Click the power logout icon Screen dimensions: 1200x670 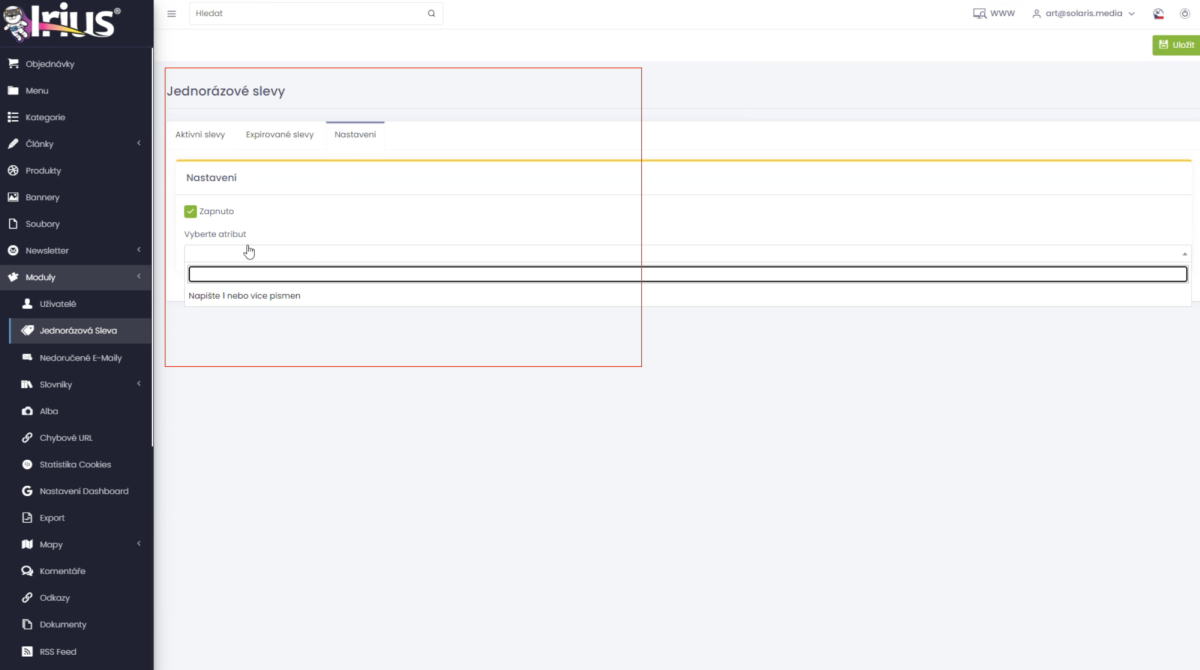point(1185,14)
